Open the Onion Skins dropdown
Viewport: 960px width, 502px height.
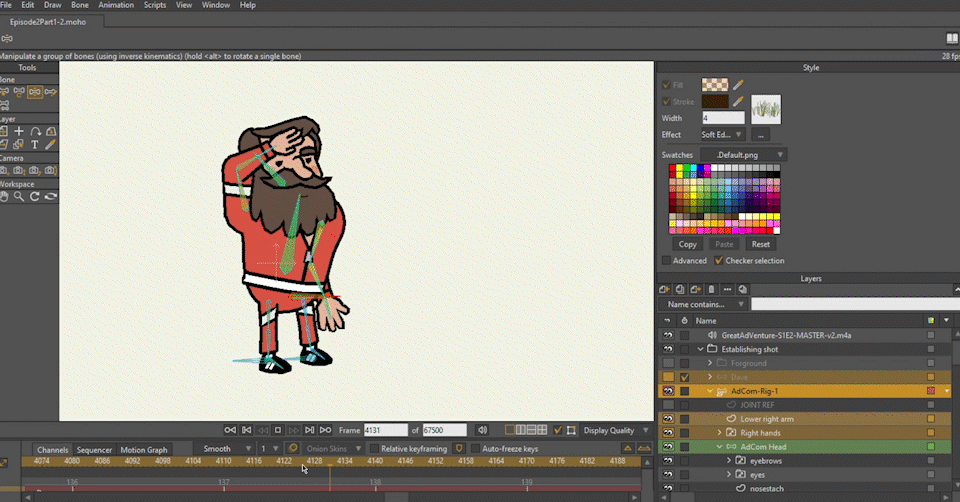click(333, 449)
